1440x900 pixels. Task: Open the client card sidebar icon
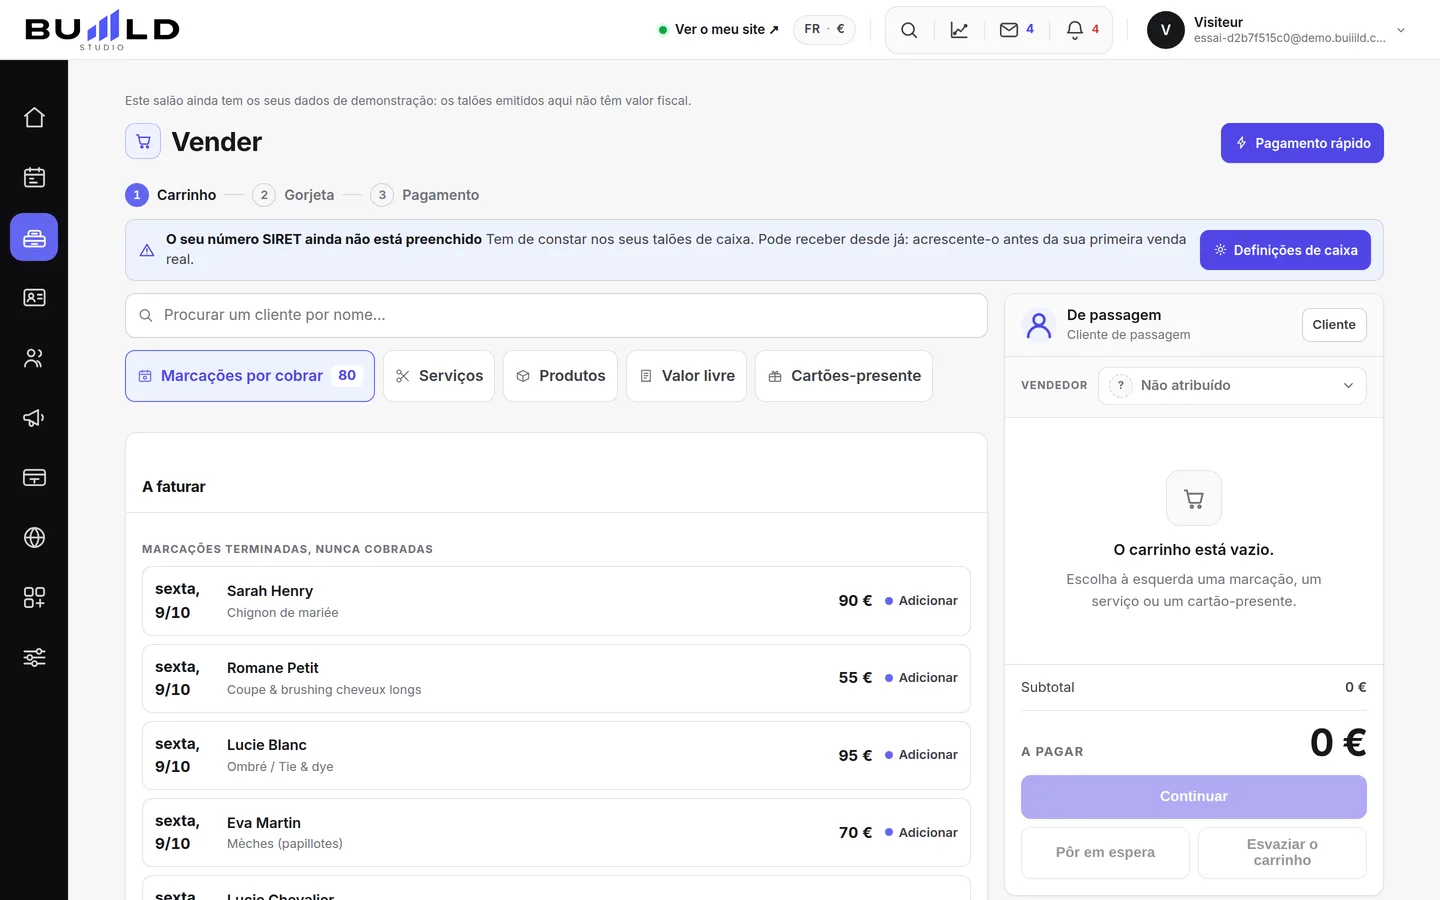pyautogui.click(x=34, y=298)
